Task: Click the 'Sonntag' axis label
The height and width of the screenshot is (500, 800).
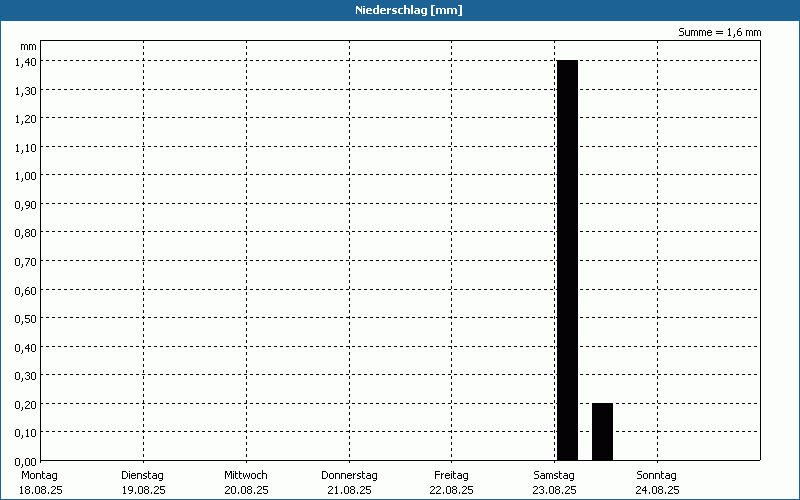Action: (x=656, y=476)
